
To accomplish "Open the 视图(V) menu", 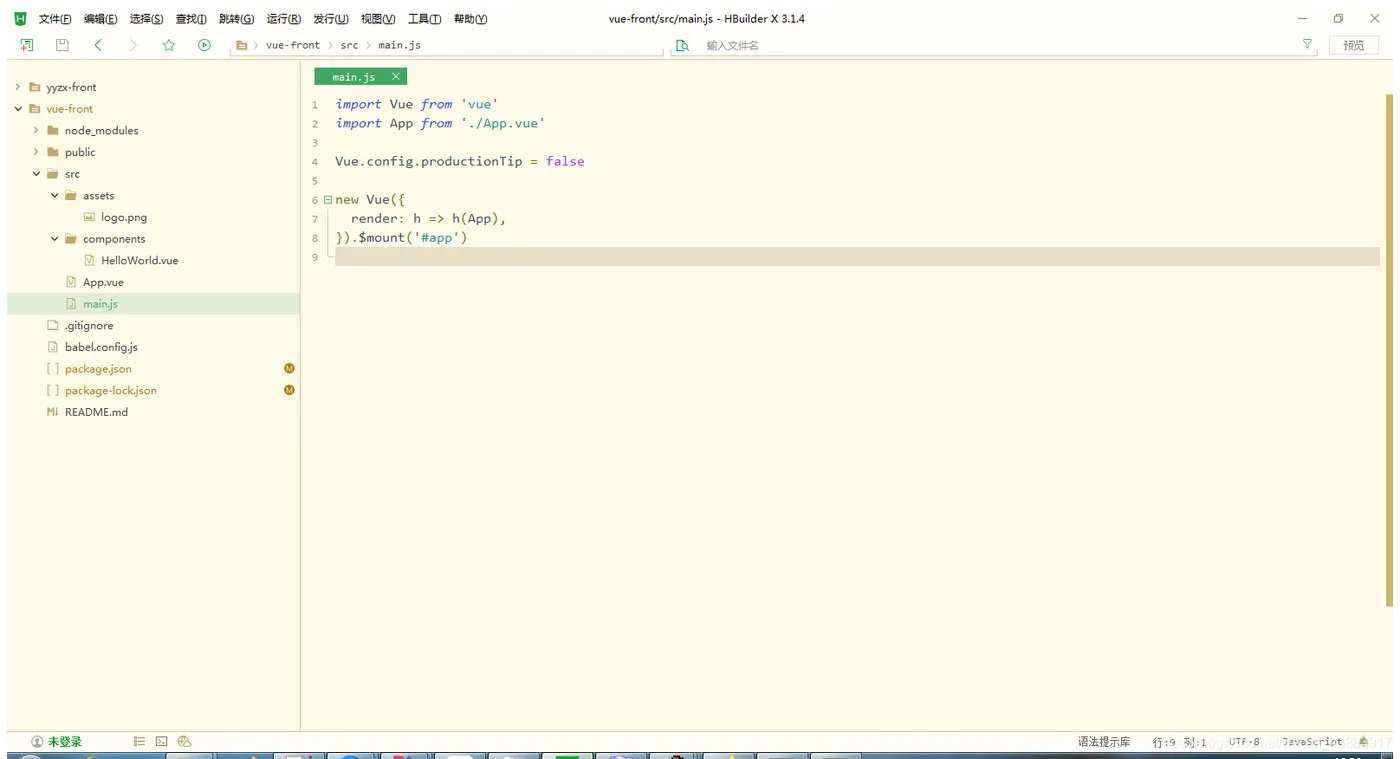I will 378,19.
